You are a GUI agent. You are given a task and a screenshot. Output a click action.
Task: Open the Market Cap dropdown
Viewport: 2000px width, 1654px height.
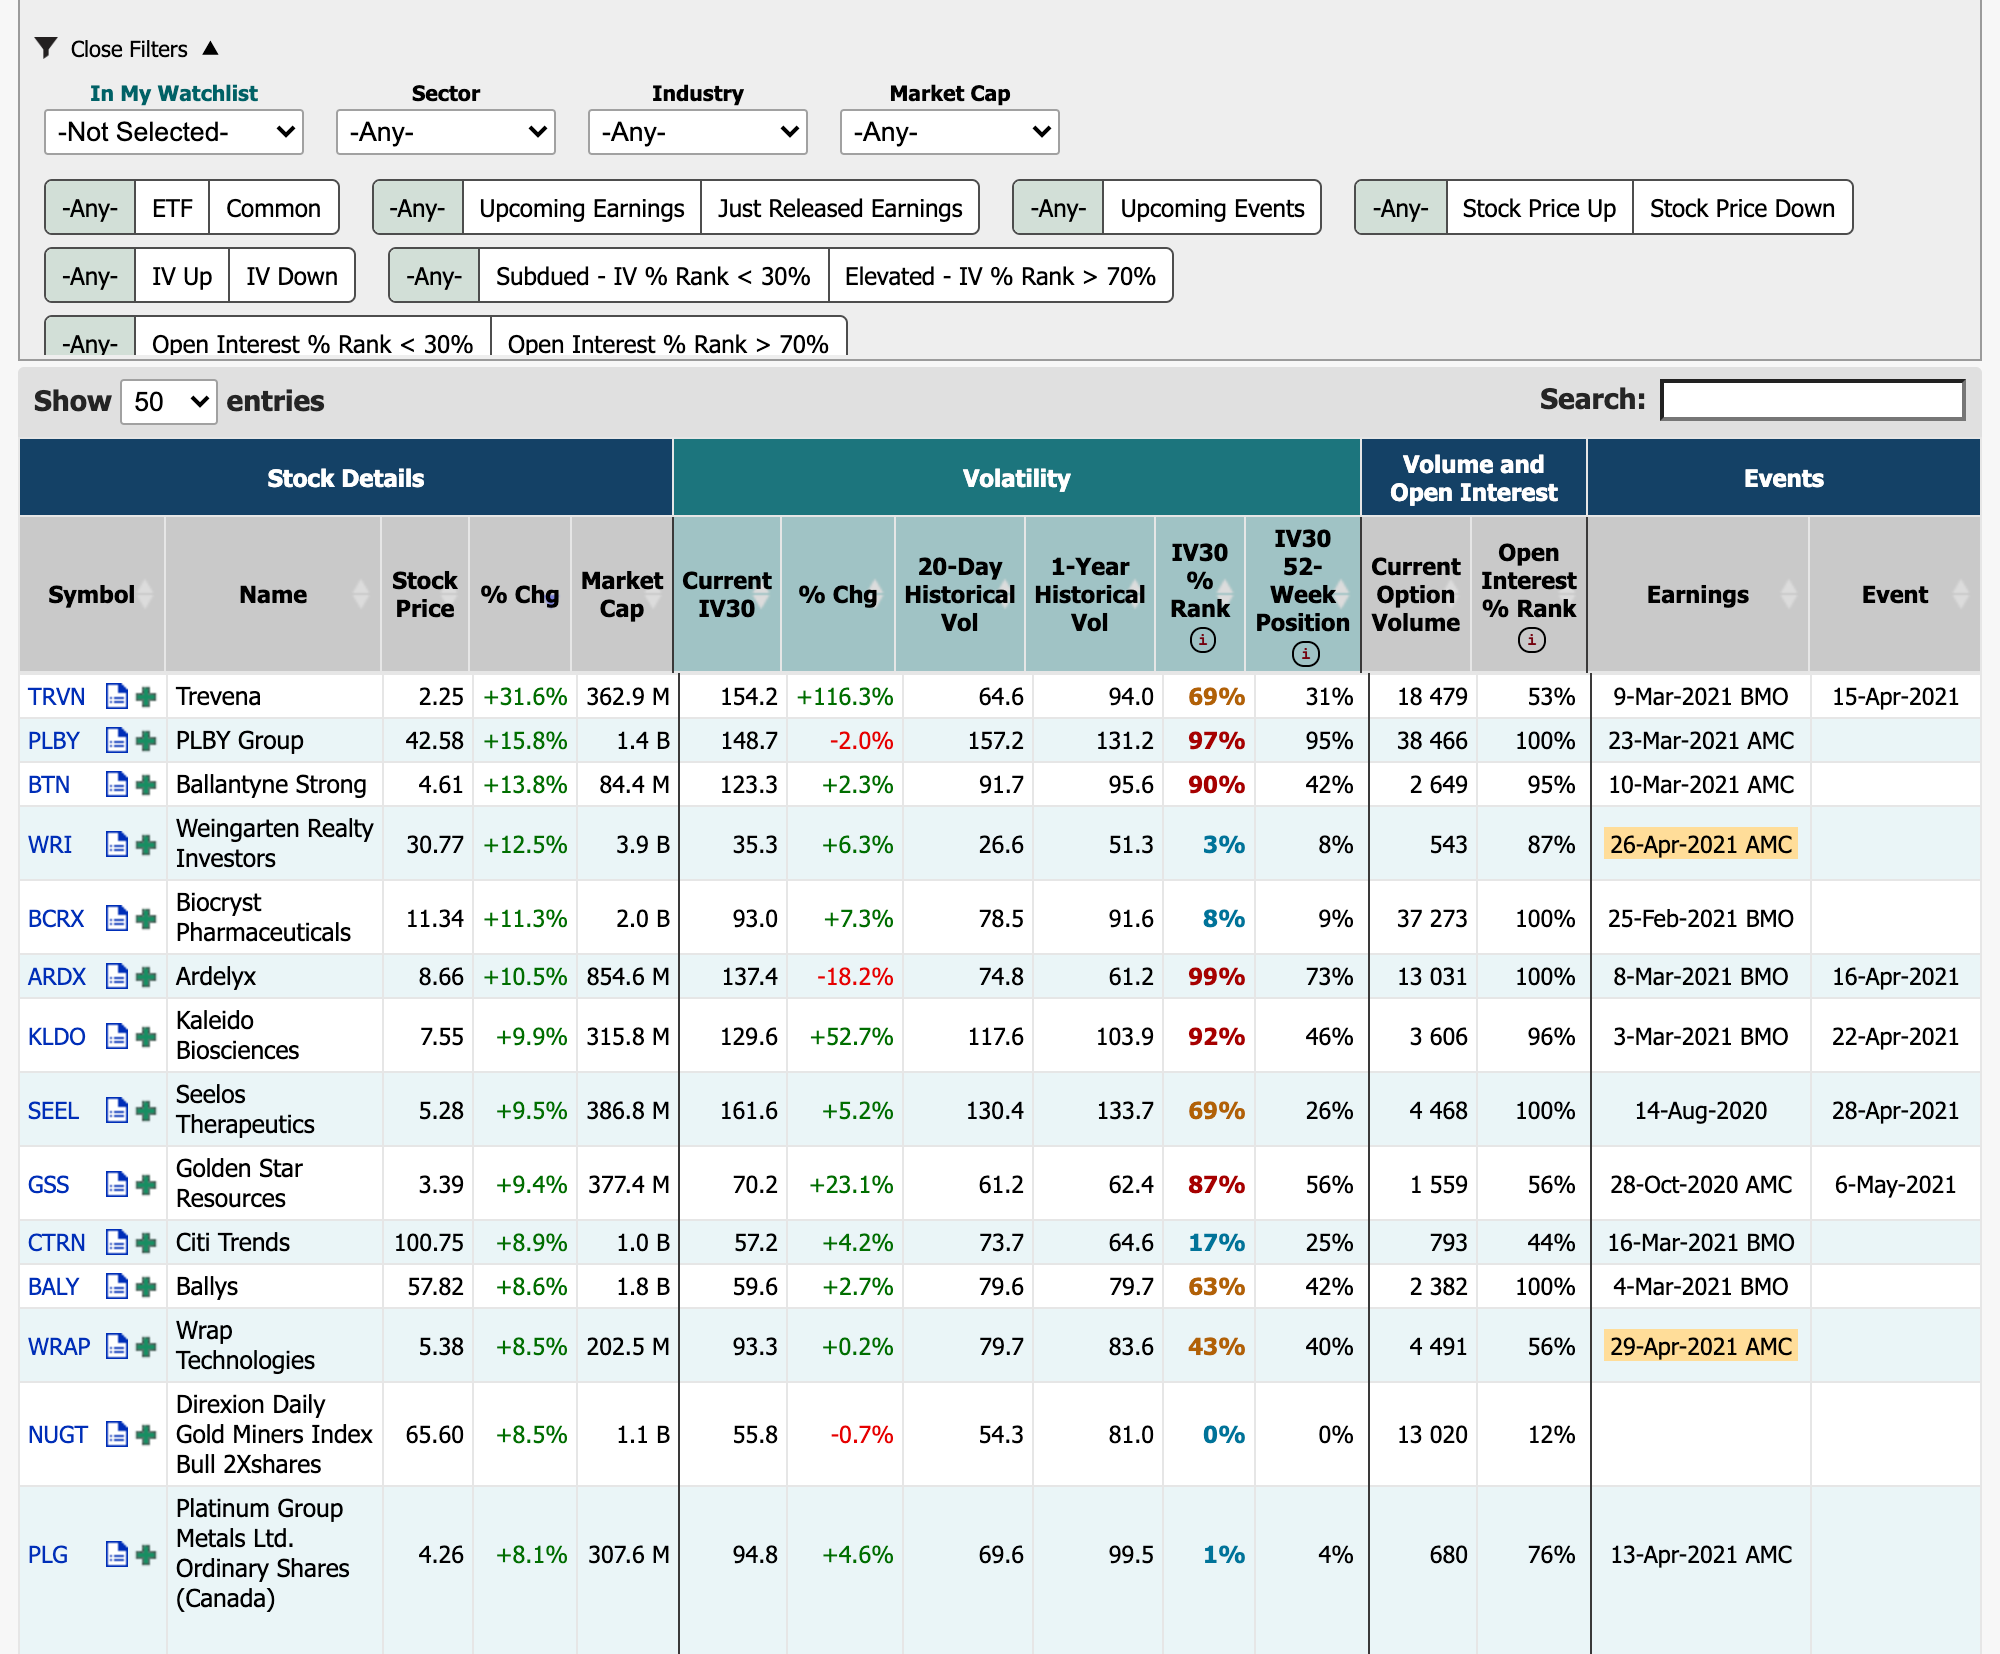click(x=950, y=132)
